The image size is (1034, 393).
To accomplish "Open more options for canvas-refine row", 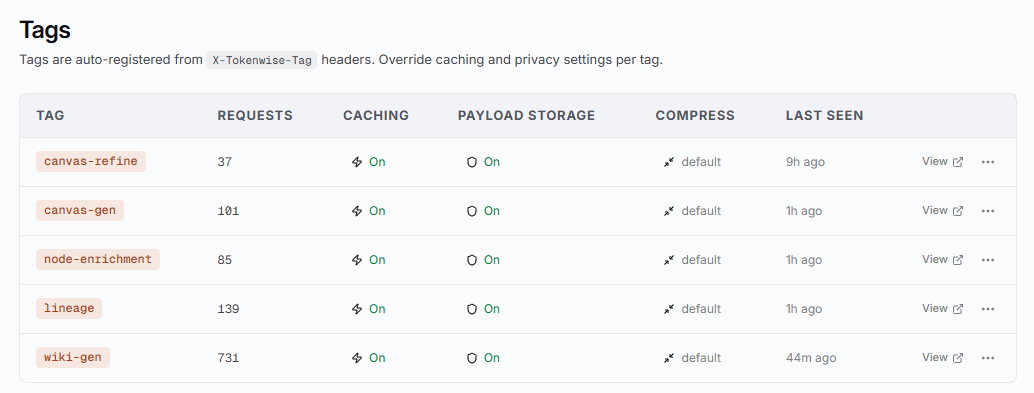I will click(987, 162).
